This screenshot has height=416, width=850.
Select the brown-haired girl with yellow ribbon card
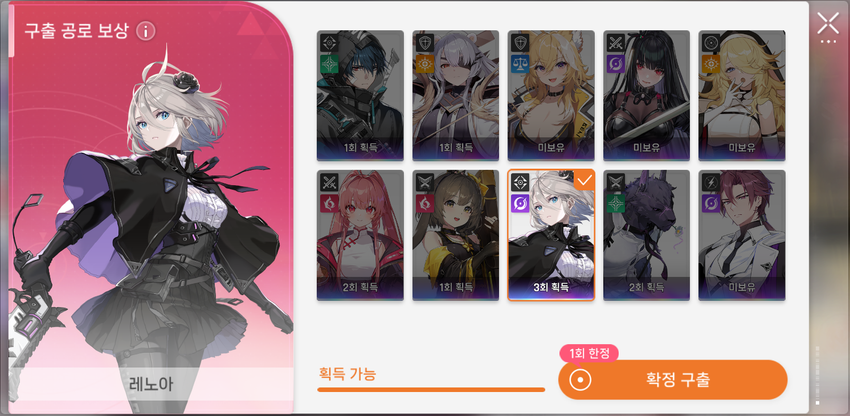tap(455, 235)
